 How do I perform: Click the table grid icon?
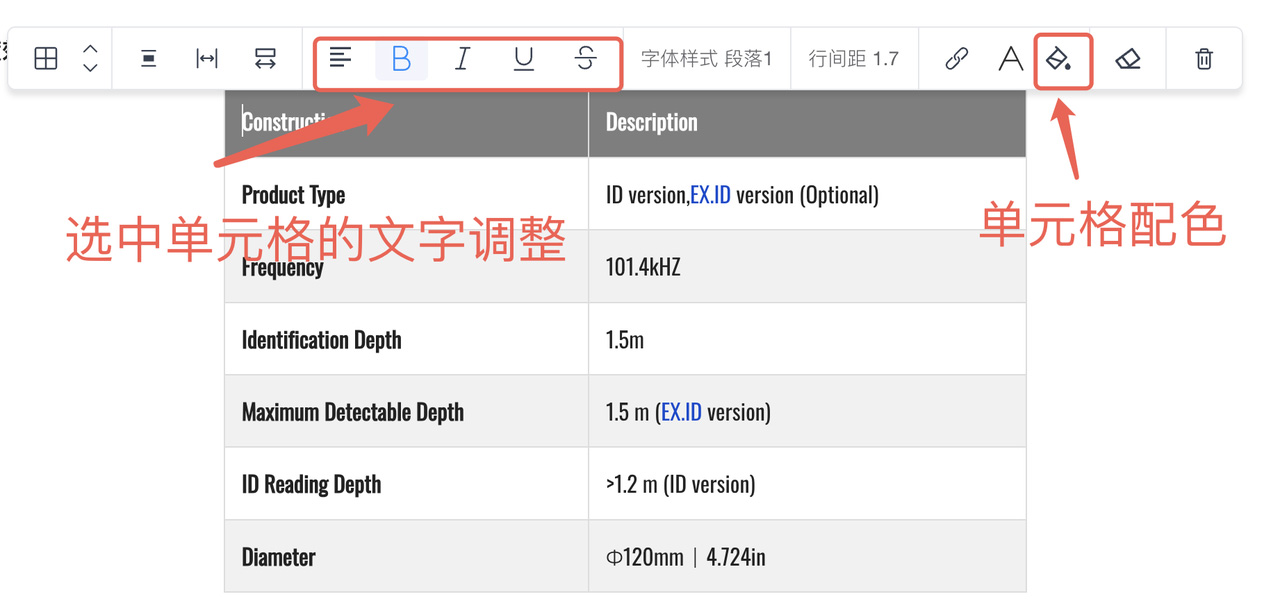point(46,58)
